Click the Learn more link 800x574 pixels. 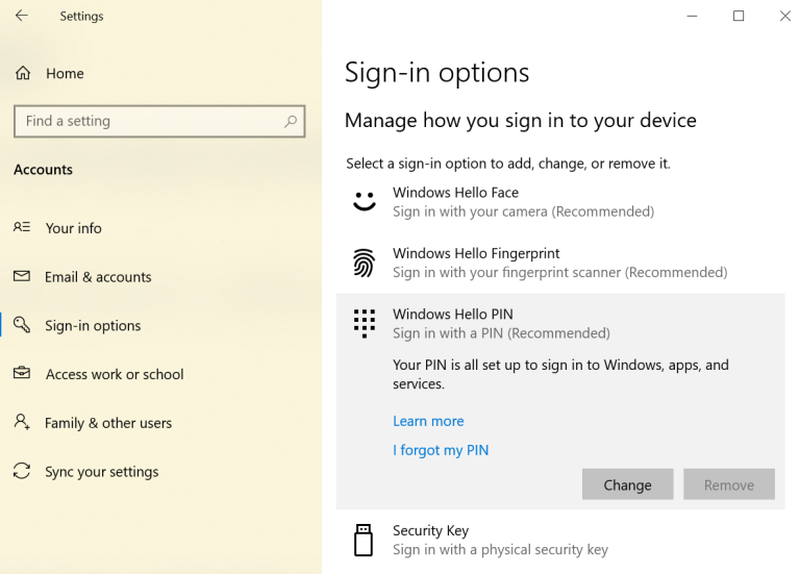pyautogui.click(x=429, y=421)
